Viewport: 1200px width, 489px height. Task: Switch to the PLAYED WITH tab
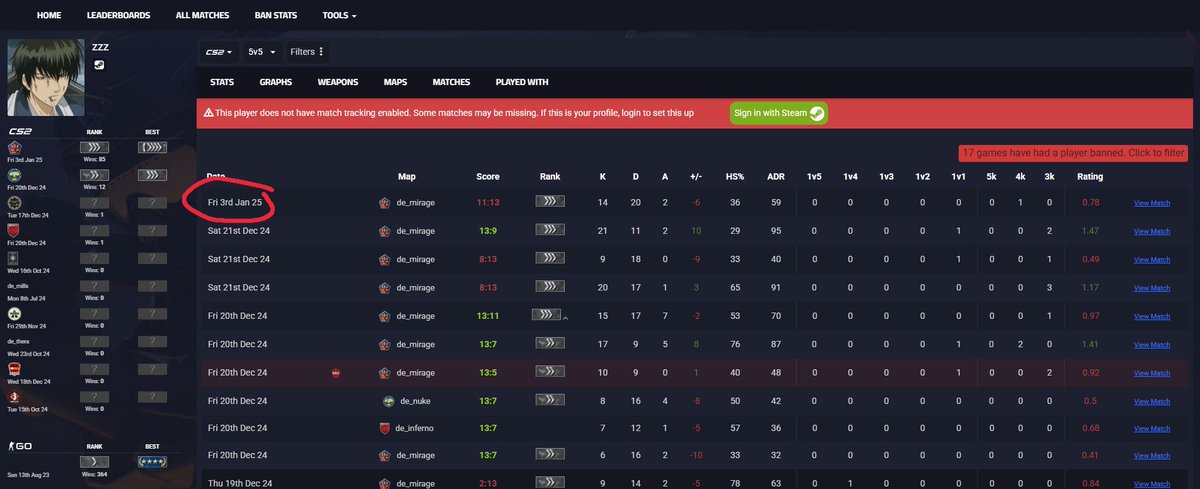point(522,82)
